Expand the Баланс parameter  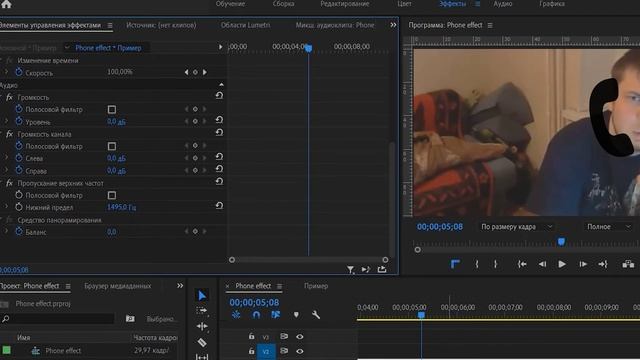[x=6, y=231]
